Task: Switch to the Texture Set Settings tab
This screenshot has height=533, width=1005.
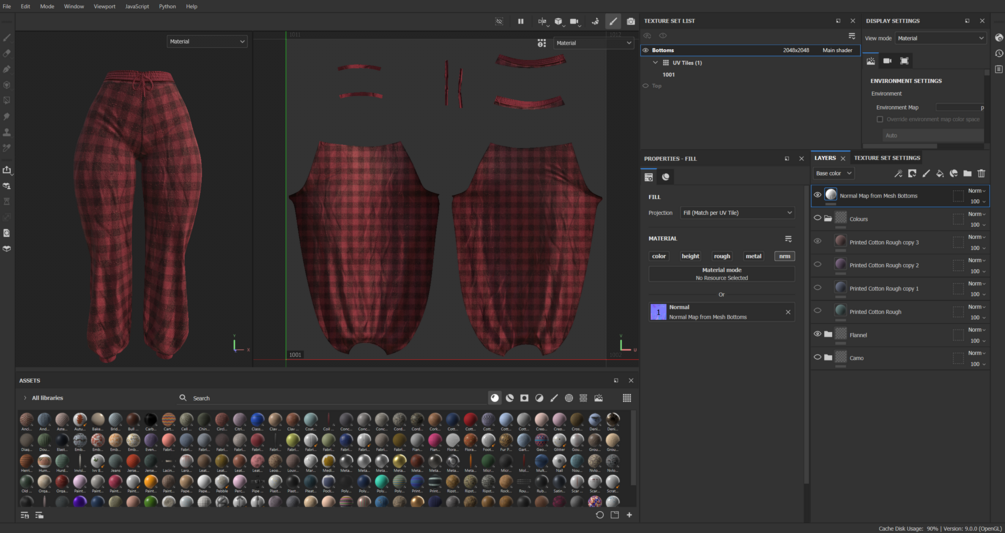Action: tap(886, 158)
